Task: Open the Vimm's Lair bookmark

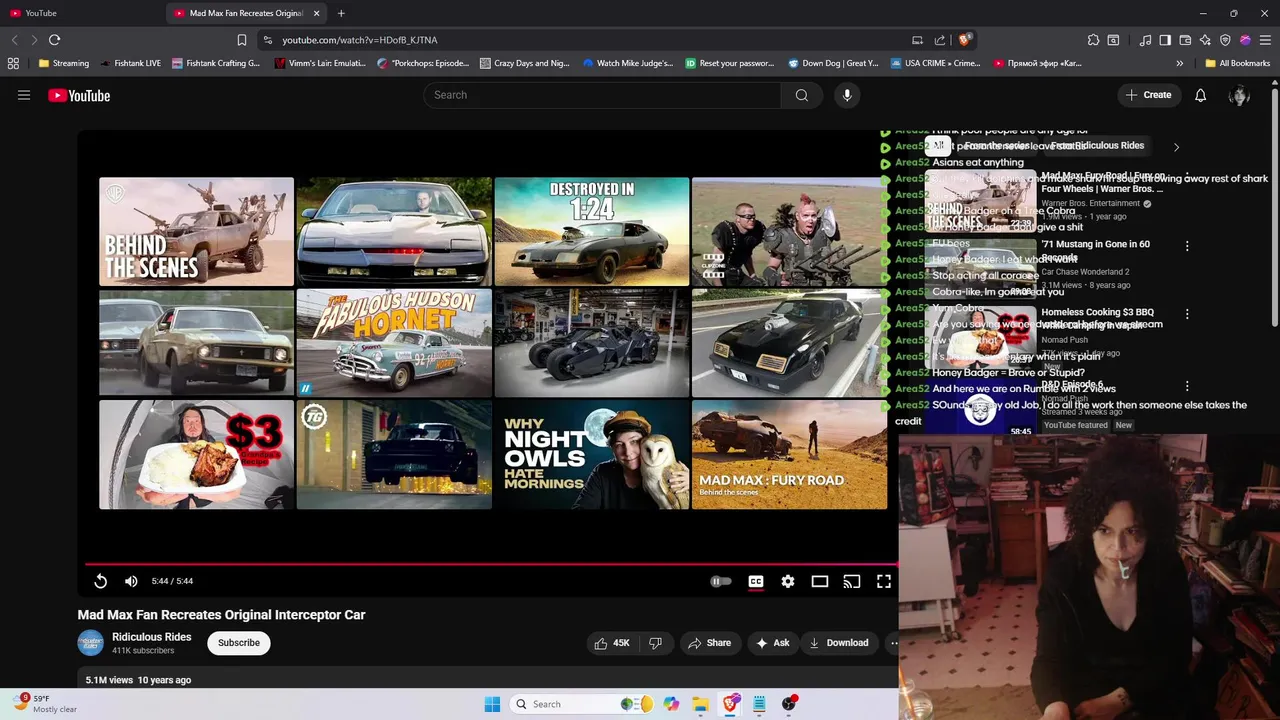Action: [x=320, y=63]
